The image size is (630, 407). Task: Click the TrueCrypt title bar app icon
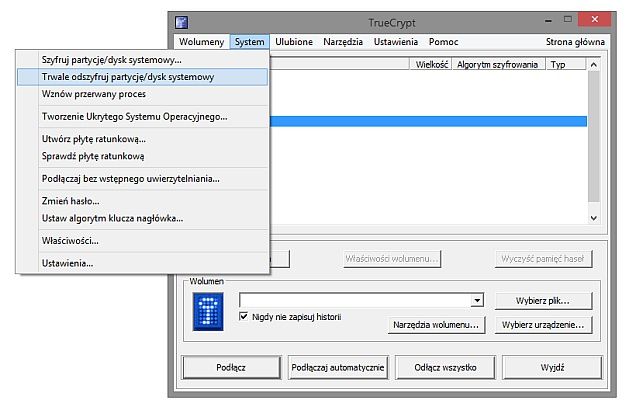[182, 22]
